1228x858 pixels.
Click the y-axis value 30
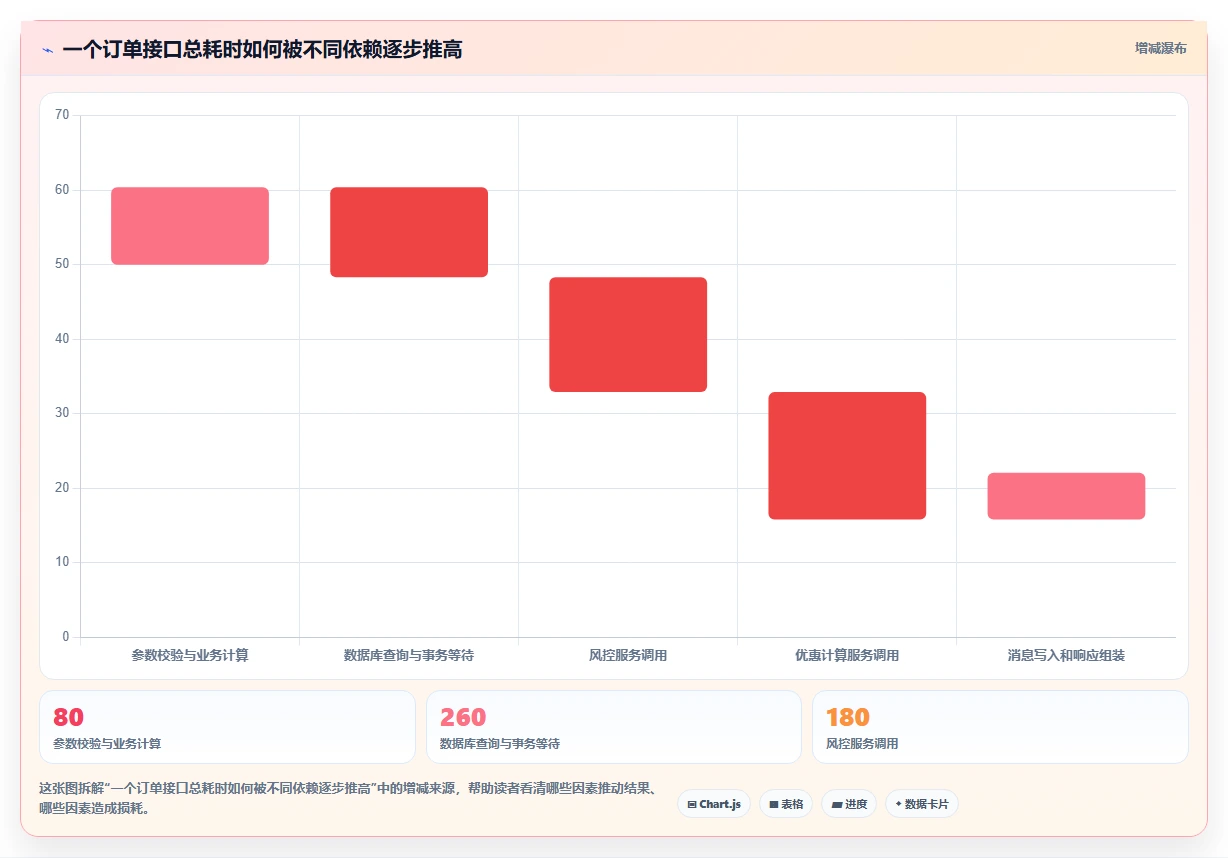coord(62,413)
